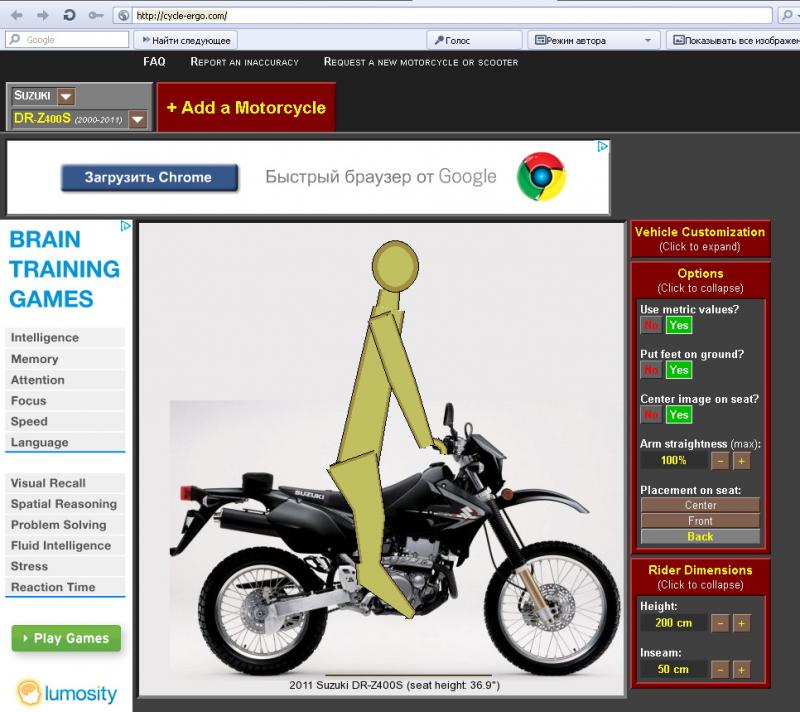Click the 'Fluid Intelligence' ad link

tap(65, 546)
